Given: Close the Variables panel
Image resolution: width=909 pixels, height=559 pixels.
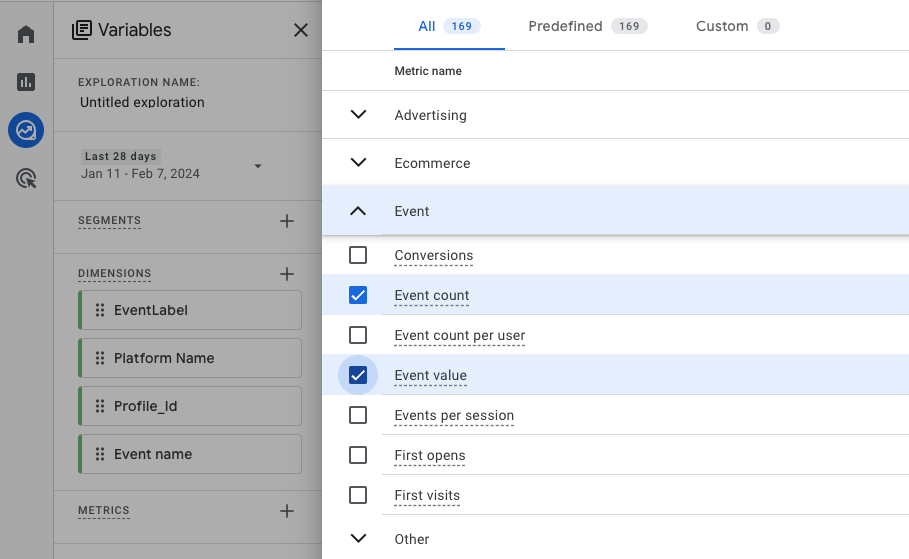Looking at the screenshot, I should (301, 30).
